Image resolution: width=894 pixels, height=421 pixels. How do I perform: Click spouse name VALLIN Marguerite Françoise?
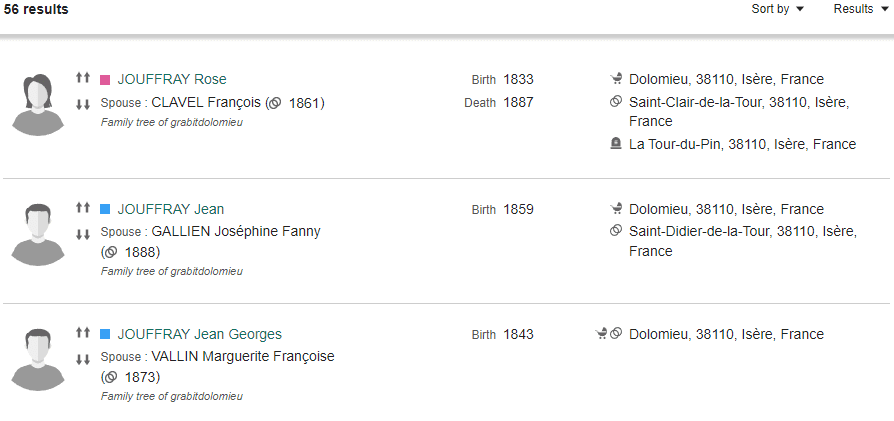pos(243,357)
